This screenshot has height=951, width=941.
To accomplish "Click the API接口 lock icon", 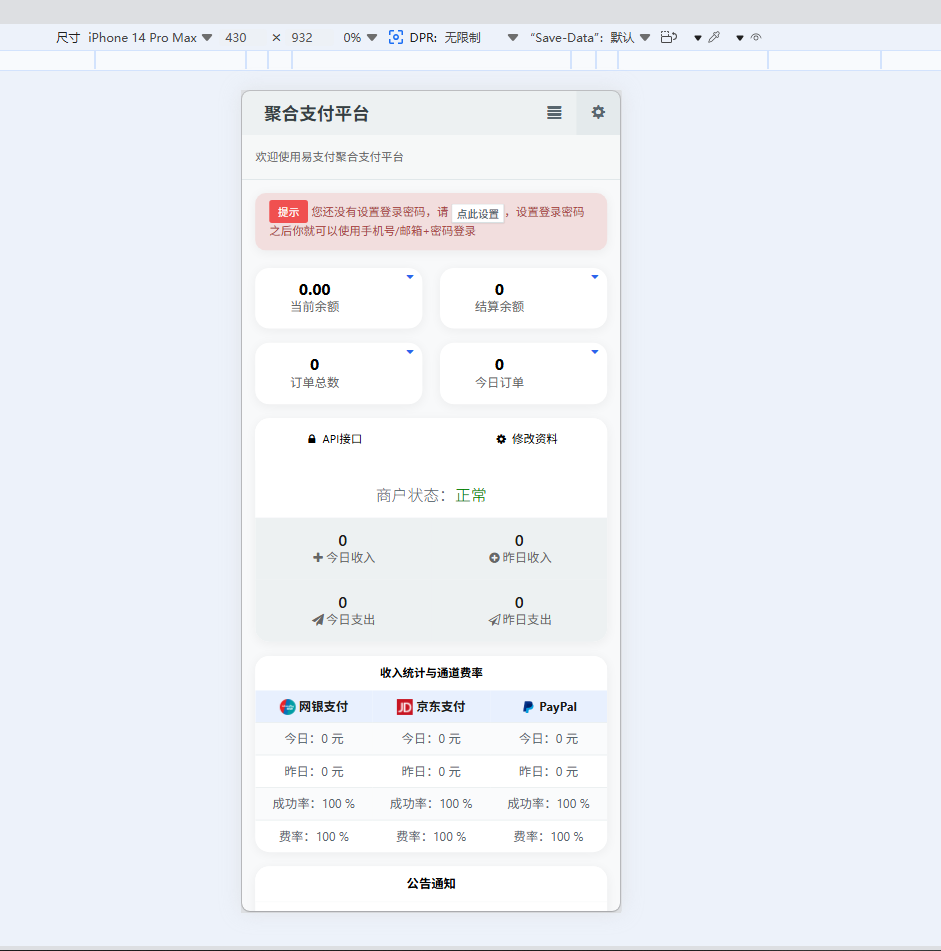I will pos(312,439).
